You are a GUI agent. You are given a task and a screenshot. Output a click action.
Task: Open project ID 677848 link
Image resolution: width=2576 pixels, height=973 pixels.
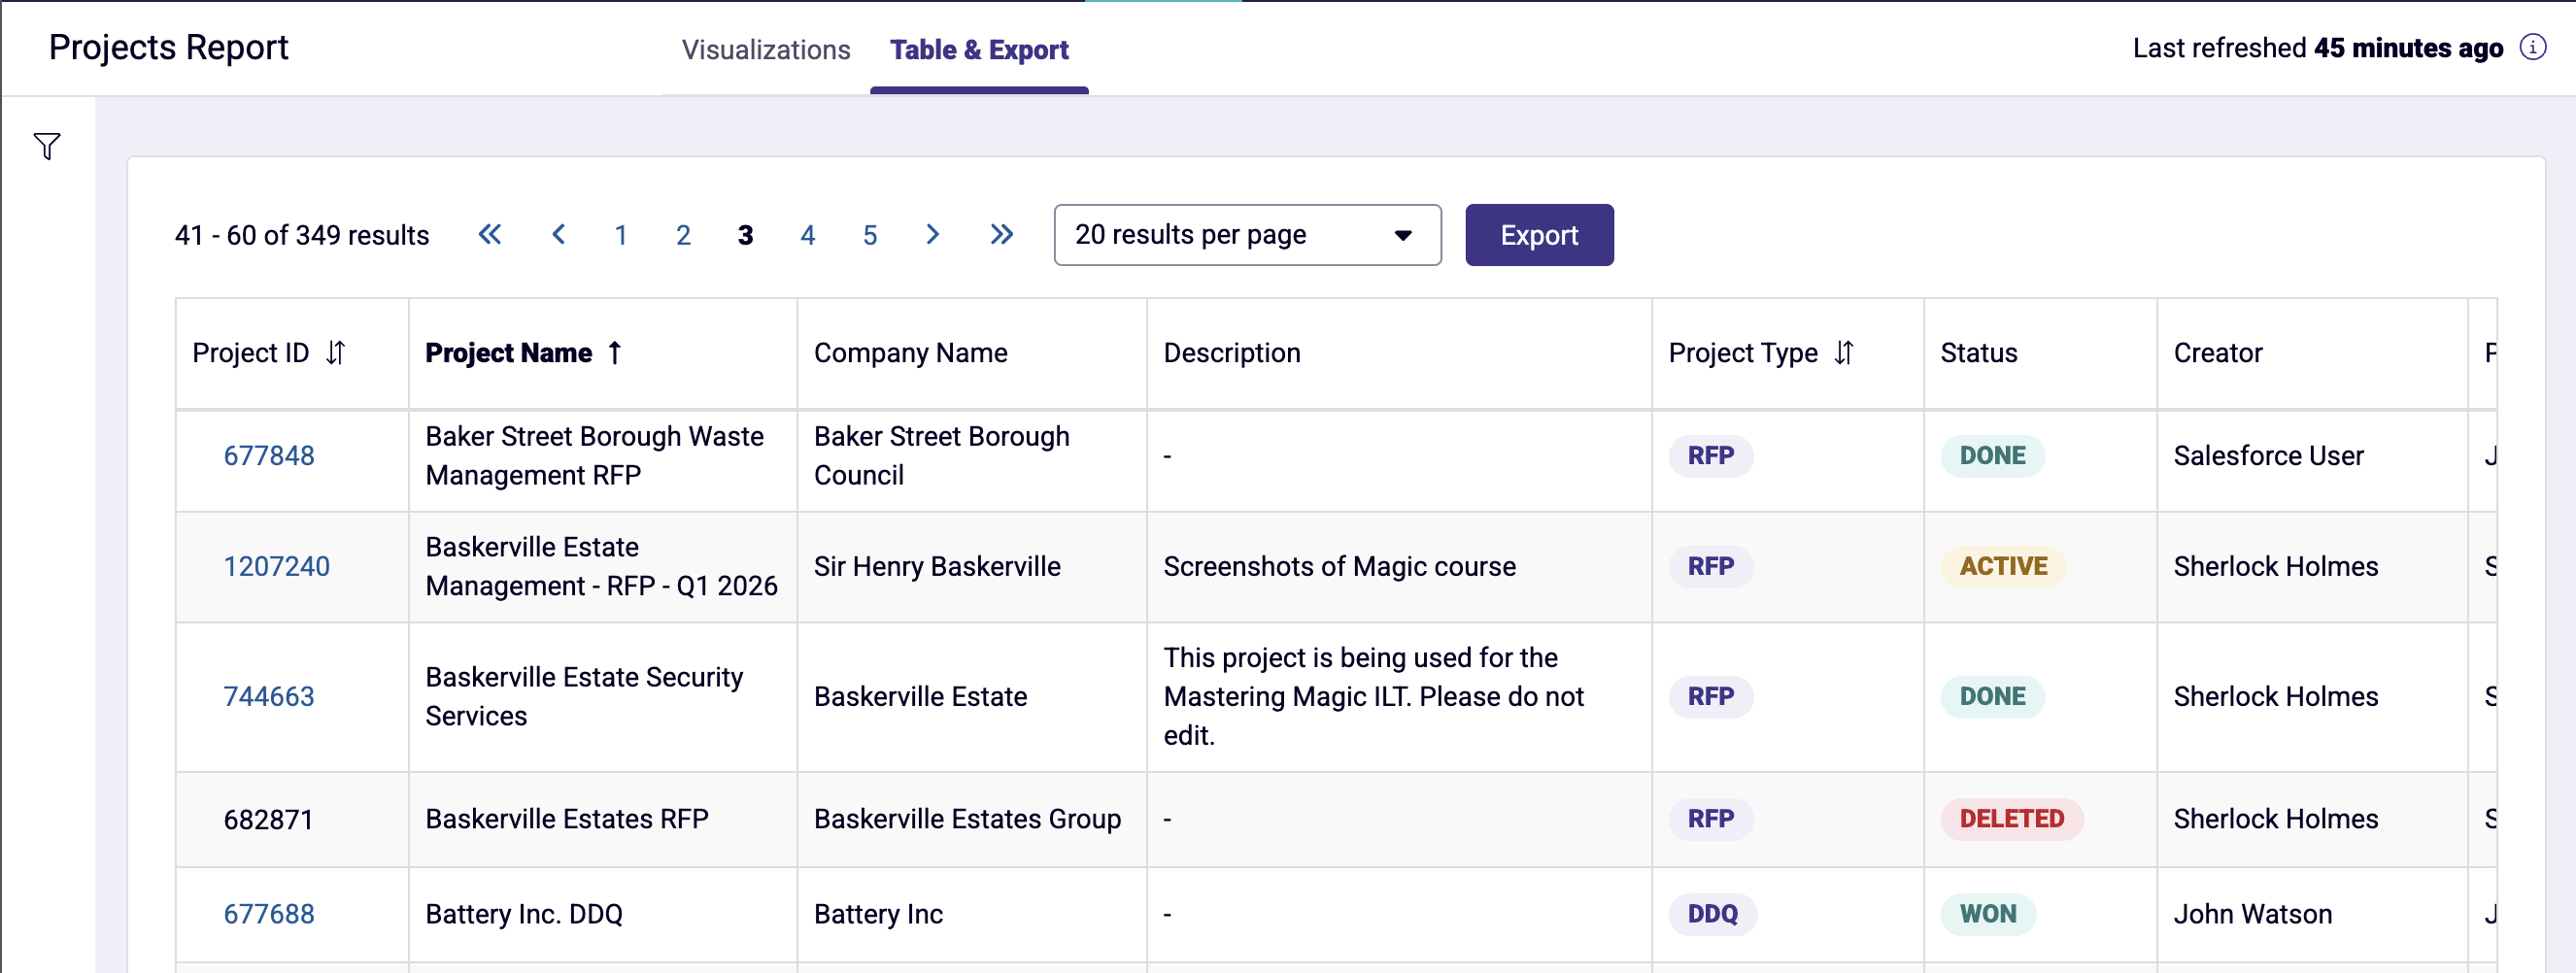[x=269, y=455]
